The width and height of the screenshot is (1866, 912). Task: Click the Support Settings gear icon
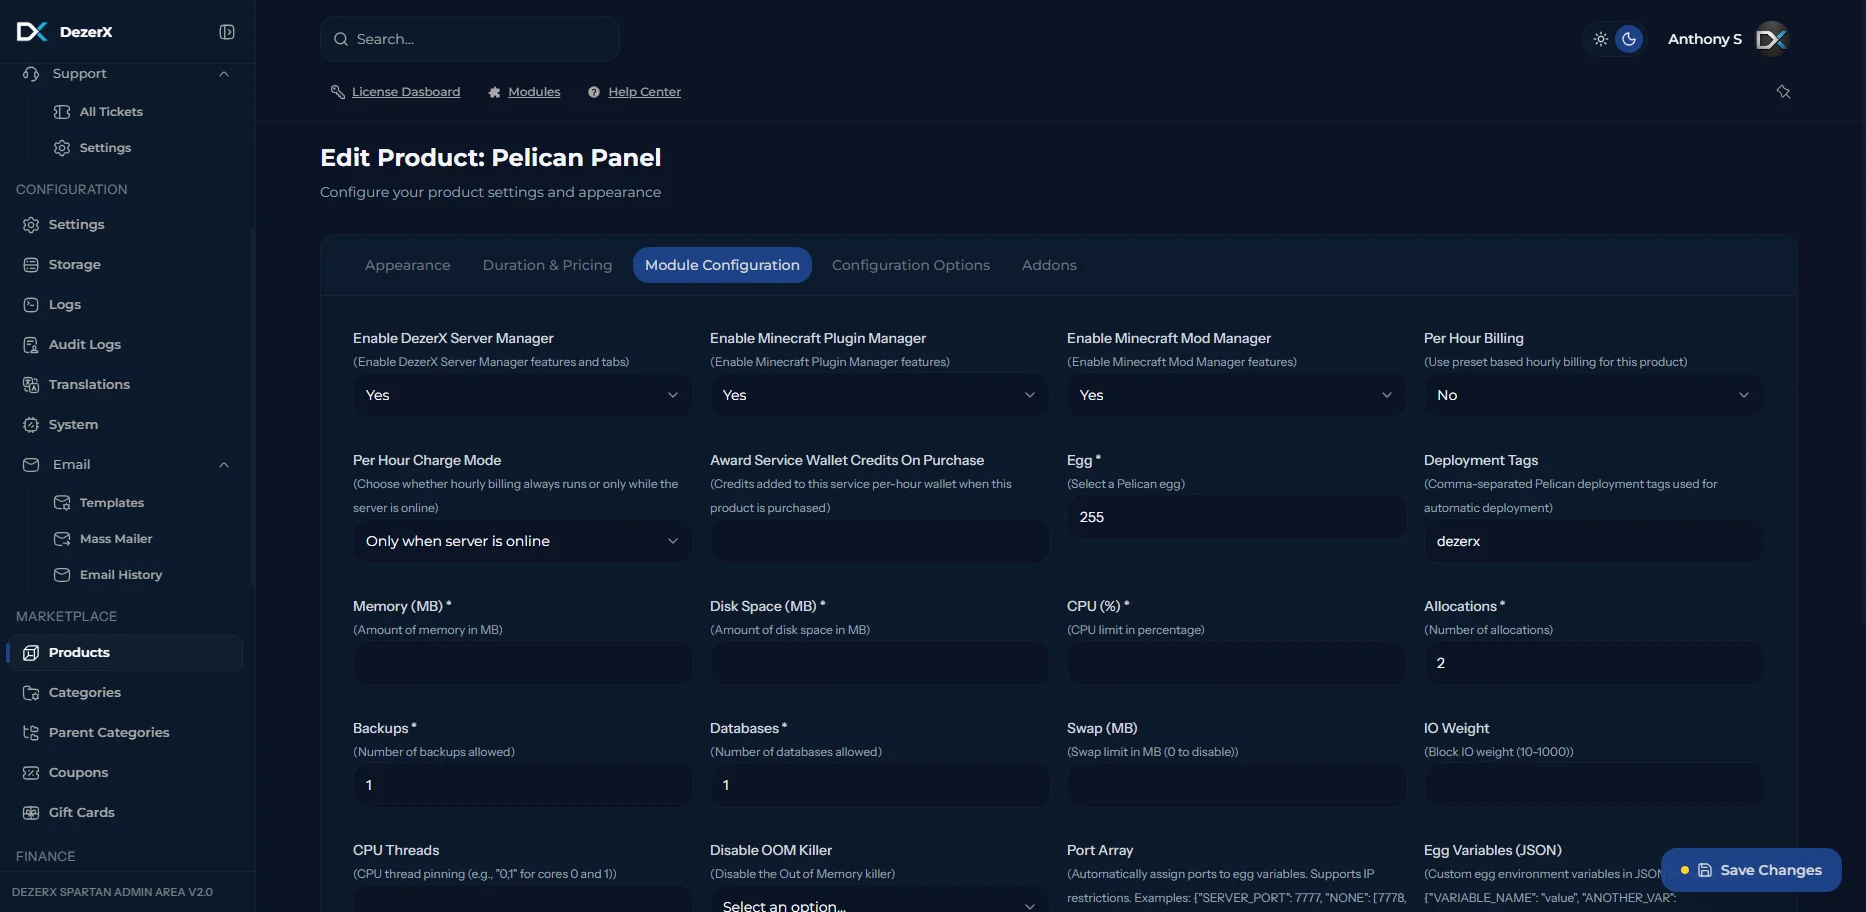coord(62,148)
